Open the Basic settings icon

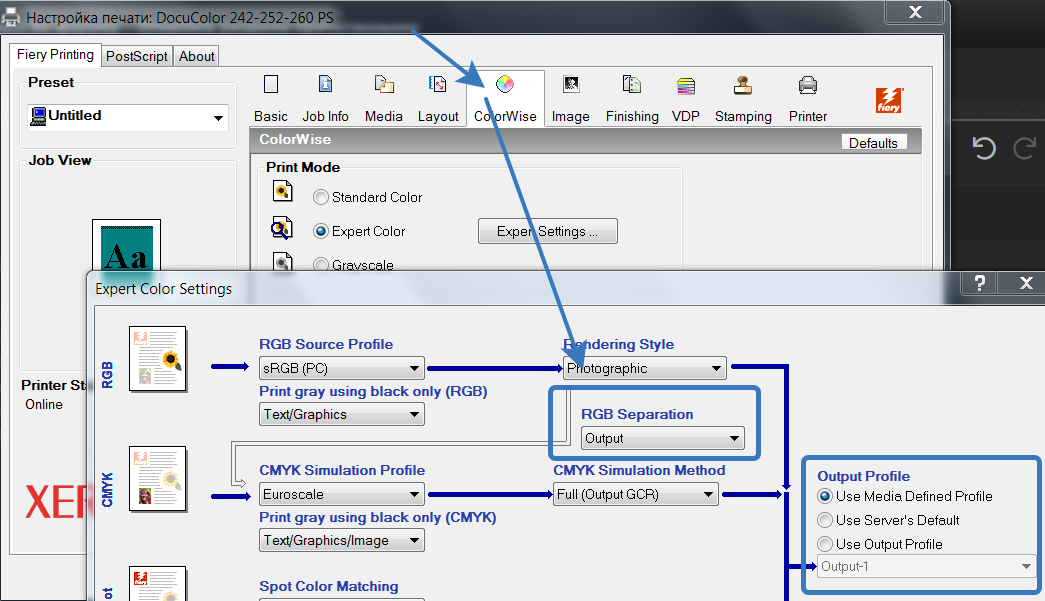coord(271,85)
